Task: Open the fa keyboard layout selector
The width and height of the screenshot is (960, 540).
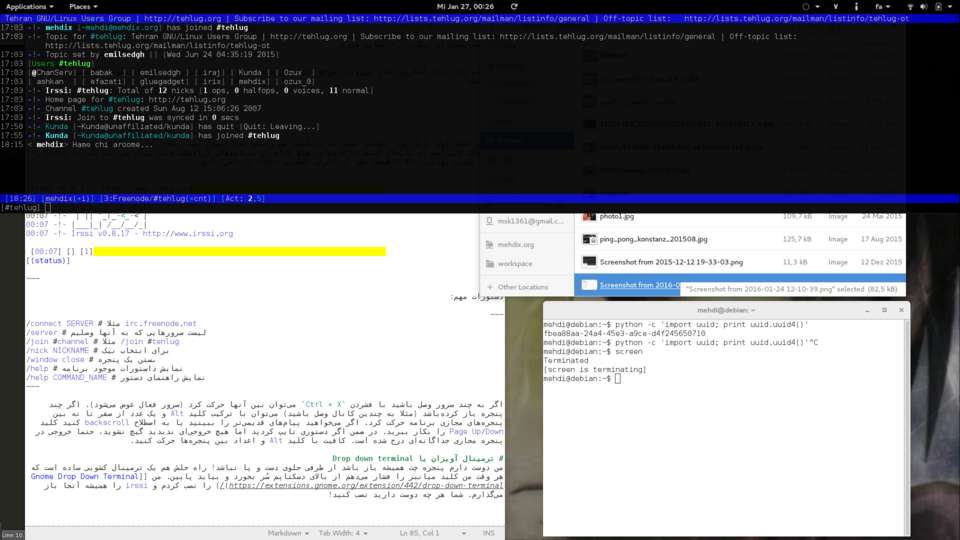Action: tap(880, 6)
